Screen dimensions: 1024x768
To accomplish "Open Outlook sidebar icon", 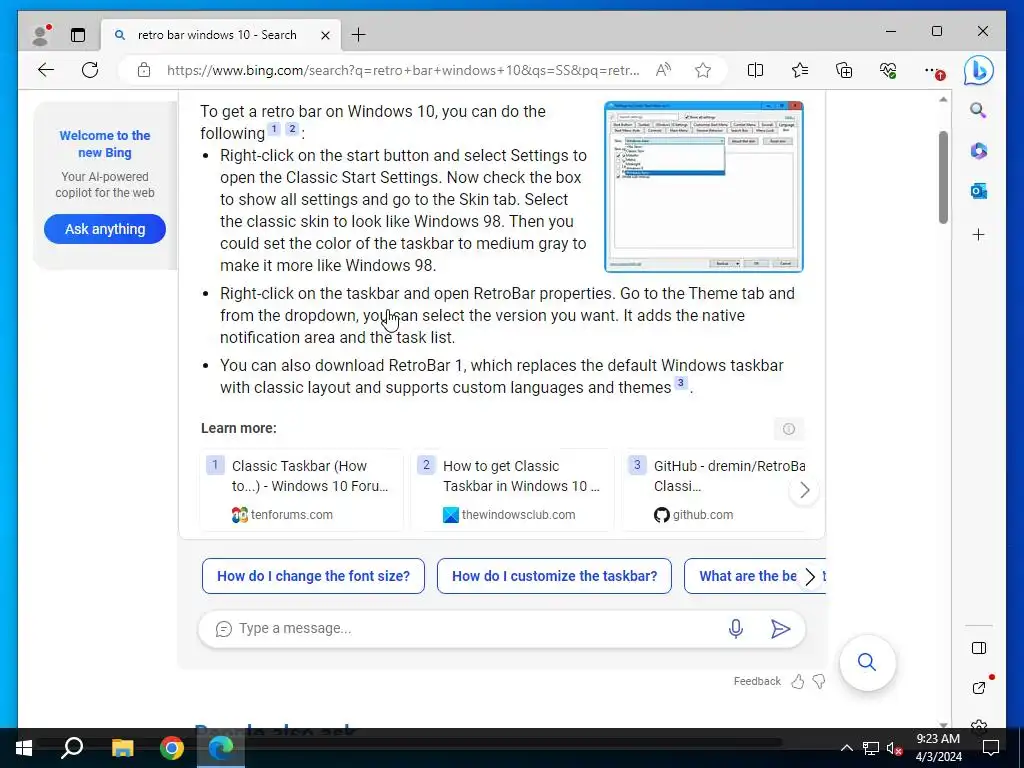I will pyautogui.click(x=978, y=191).
